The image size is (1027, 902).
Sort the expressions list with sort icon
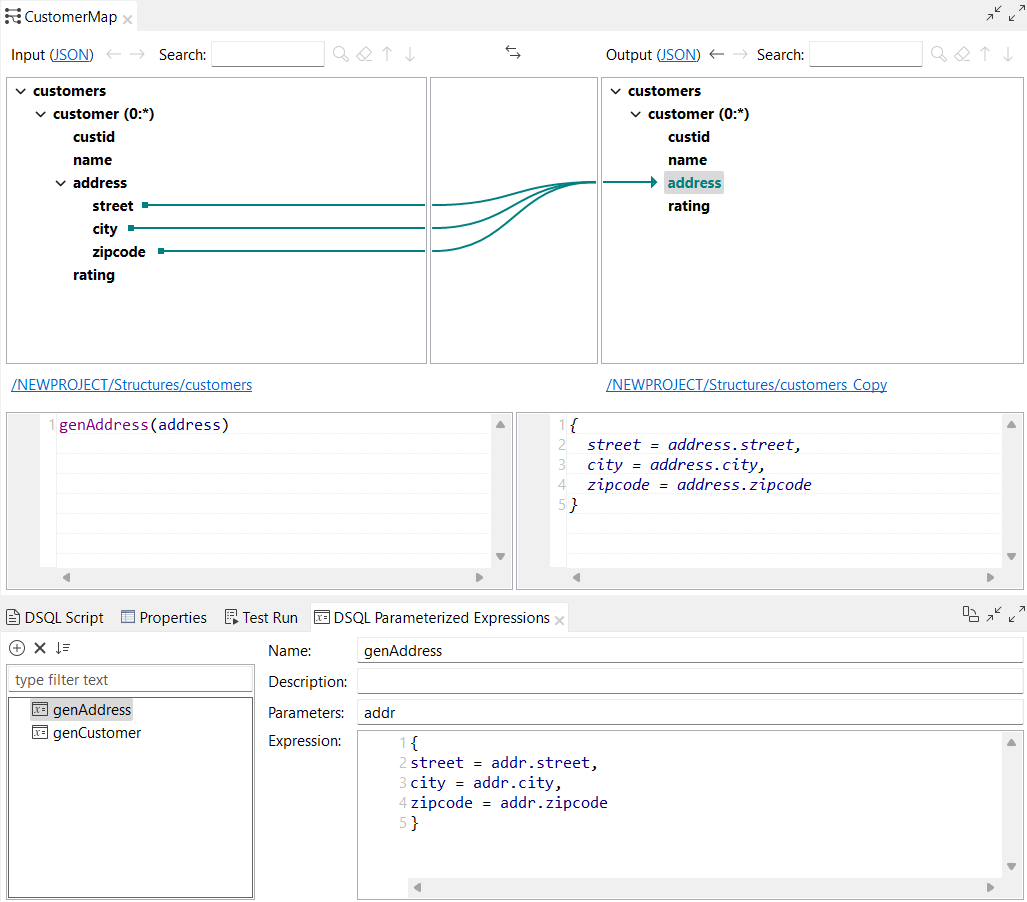point(62,648)
